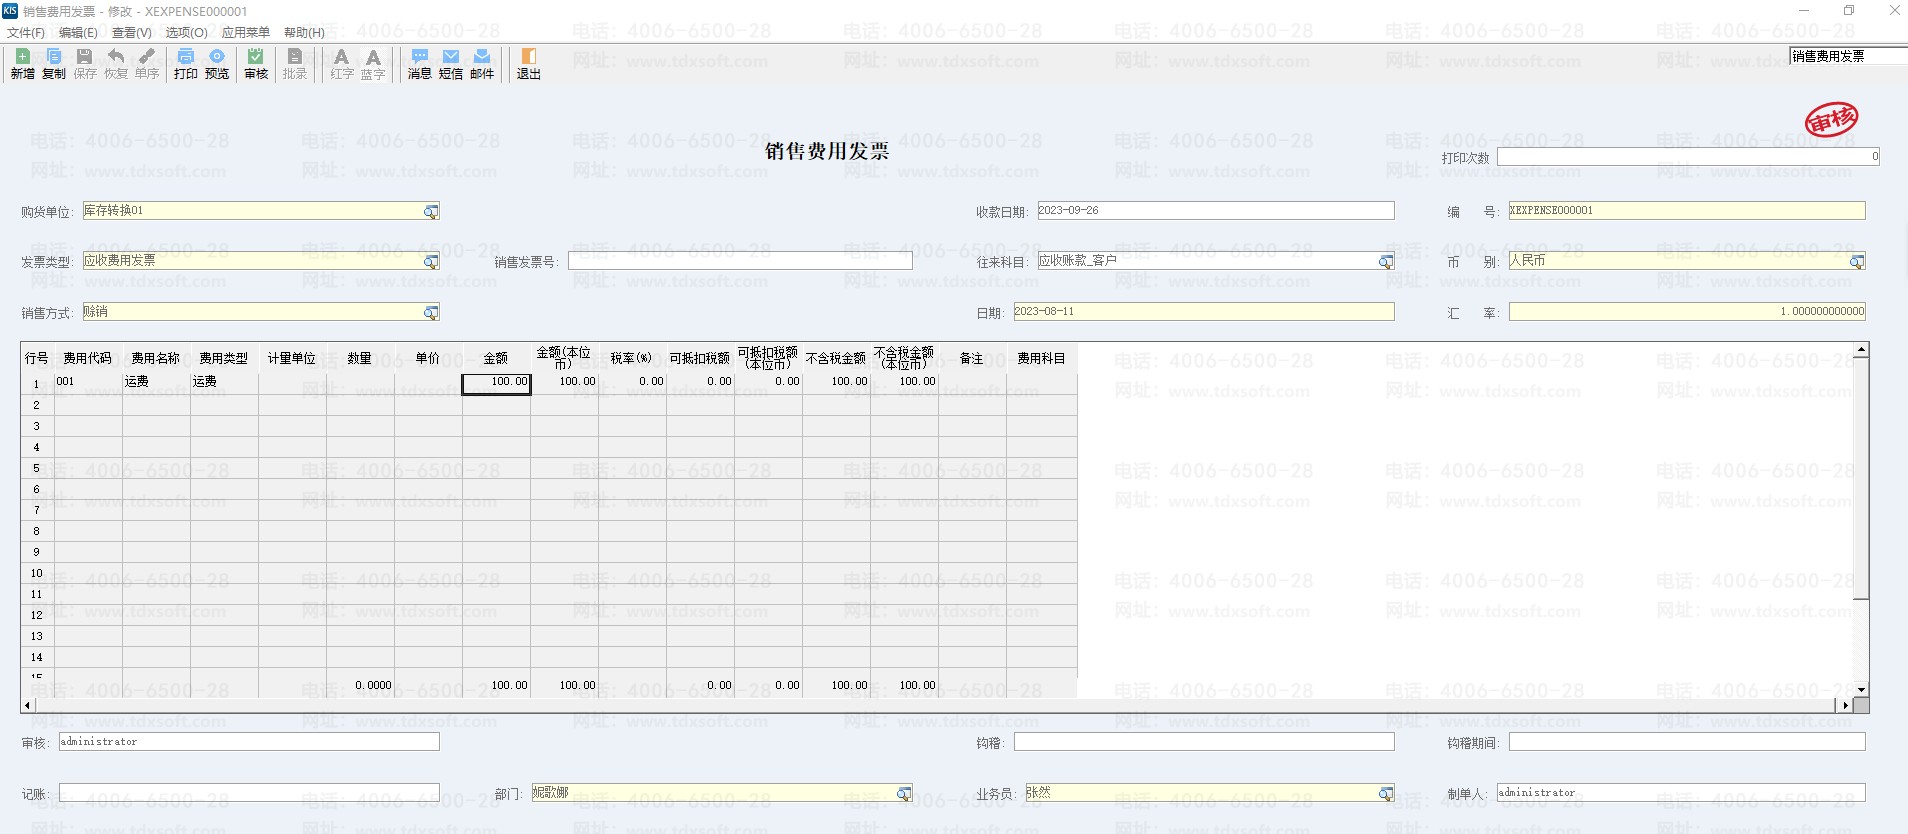The height and width of the screenshot is (834, 1908).
Task: Open the 选项(O) menu
Action: (186, 33)
